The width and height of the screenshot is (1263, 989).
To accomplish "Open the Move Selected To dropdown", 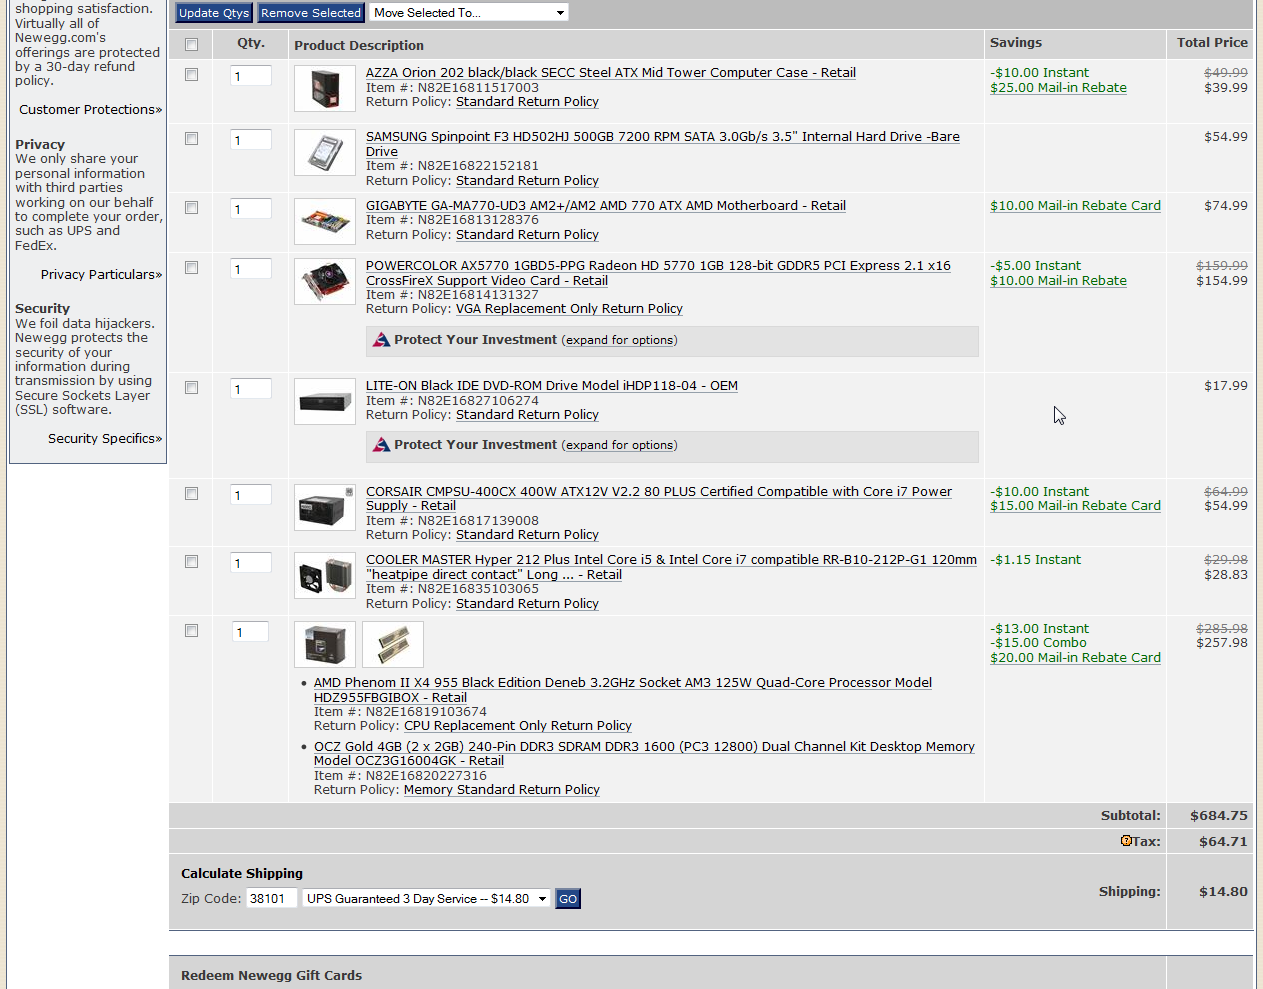I will 468,13.
